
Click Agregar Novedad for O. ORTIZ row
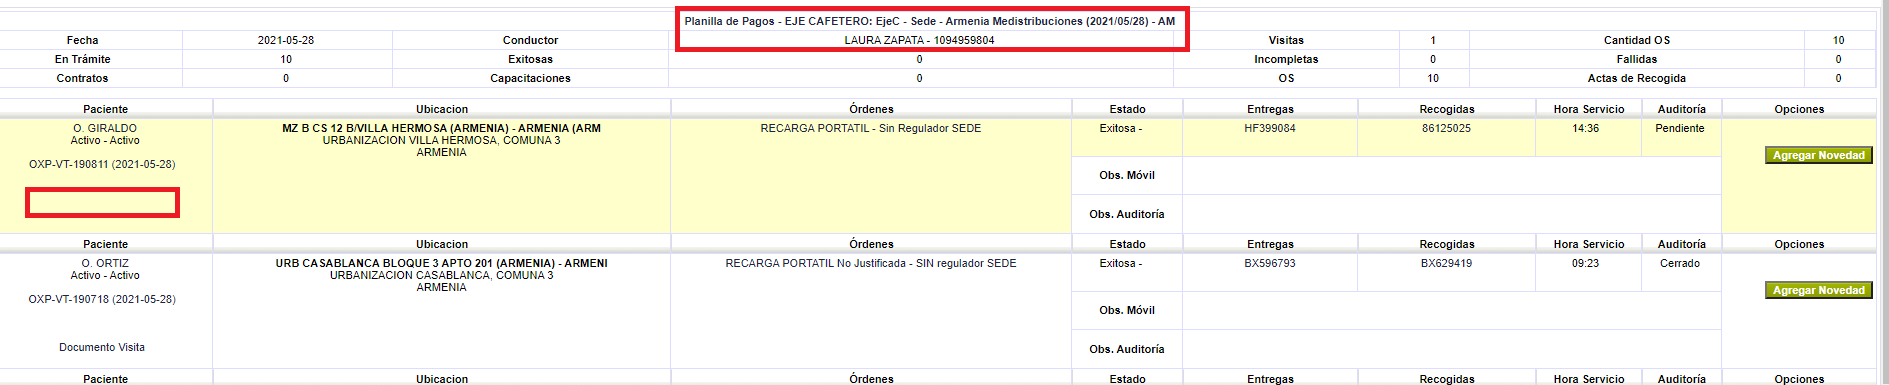[x=1818, y=290]
